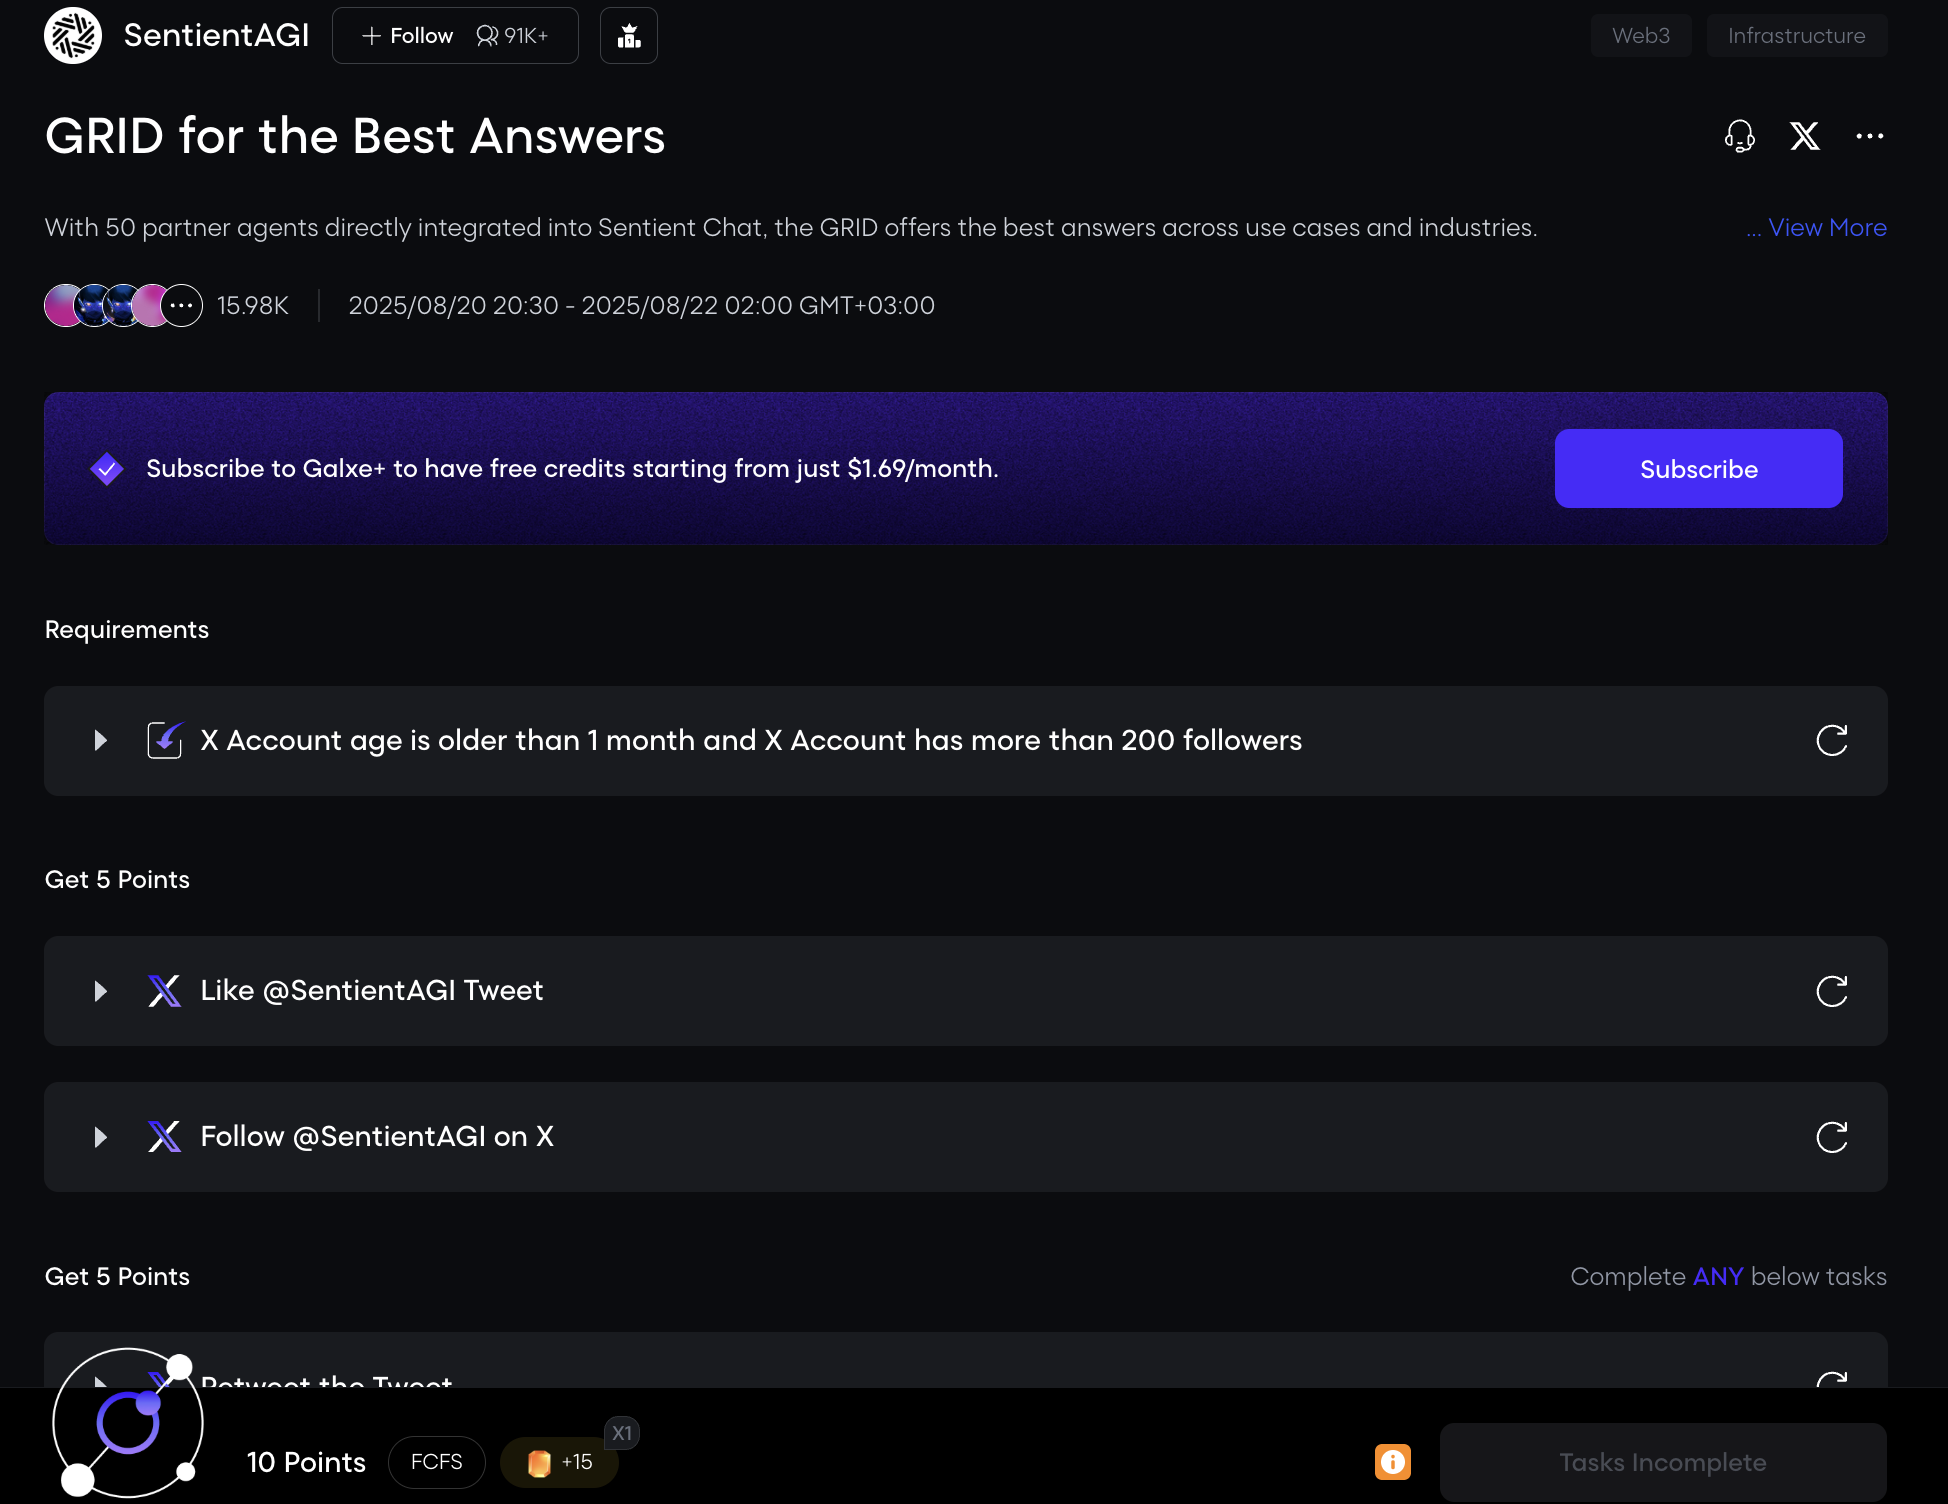This screenshot has height=1504, width=1948.
Task: Share on X via top-right icon
Action: point(1804,136)
